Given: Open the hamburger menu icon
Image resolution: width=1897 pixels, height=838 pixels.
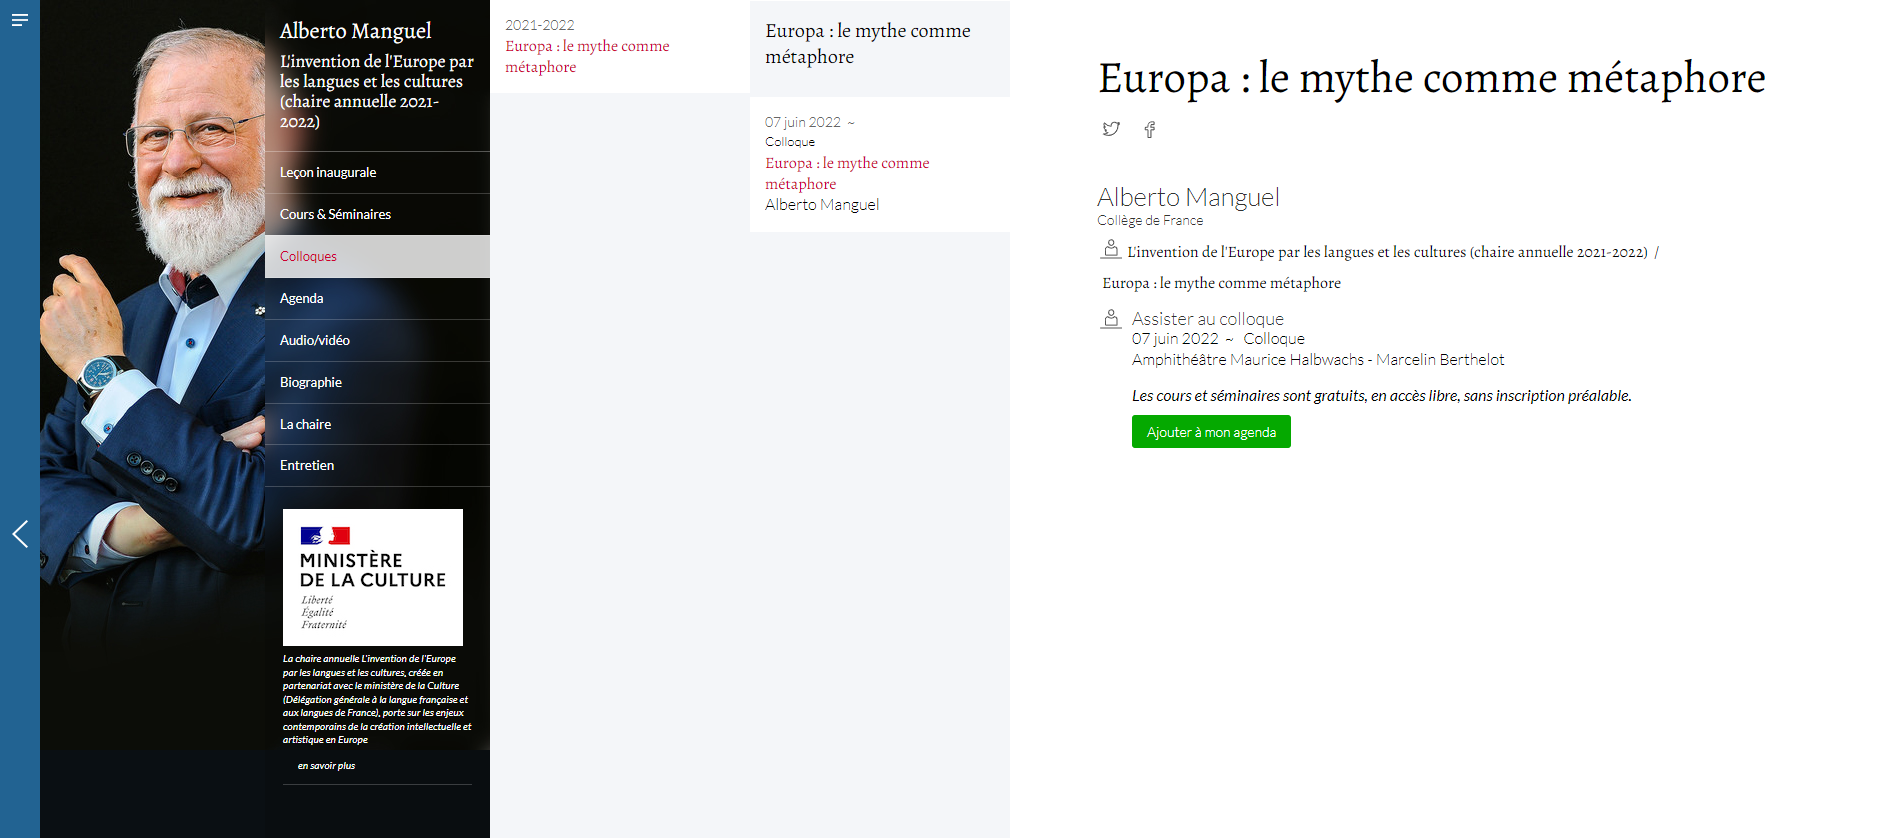Looking at the screenshot, I should 19,20.
